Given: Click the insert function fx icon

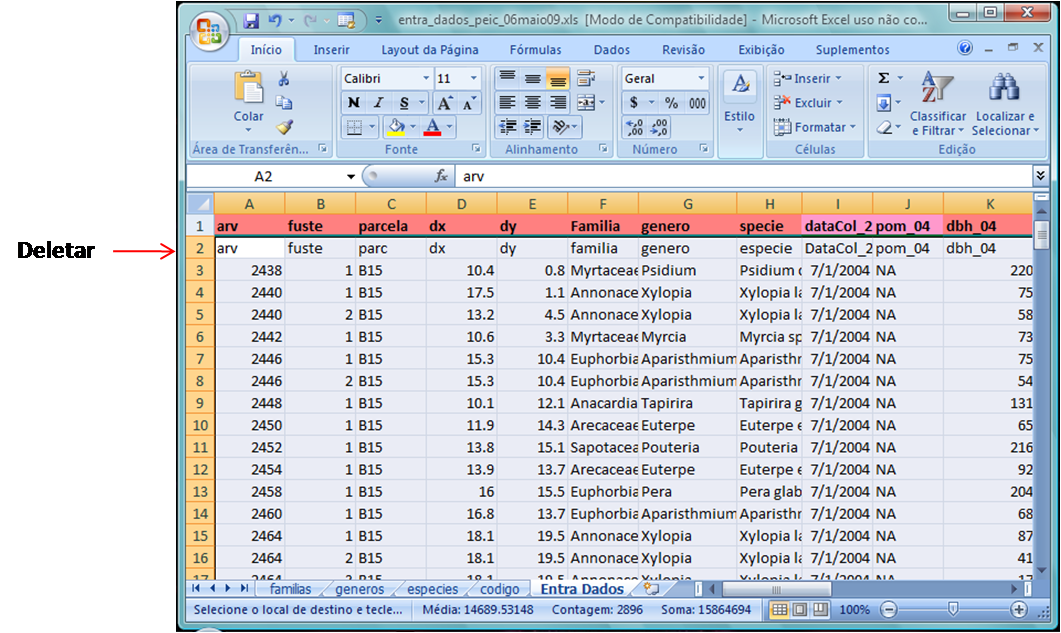Looking at the screenshot, I should pos(441,176).
